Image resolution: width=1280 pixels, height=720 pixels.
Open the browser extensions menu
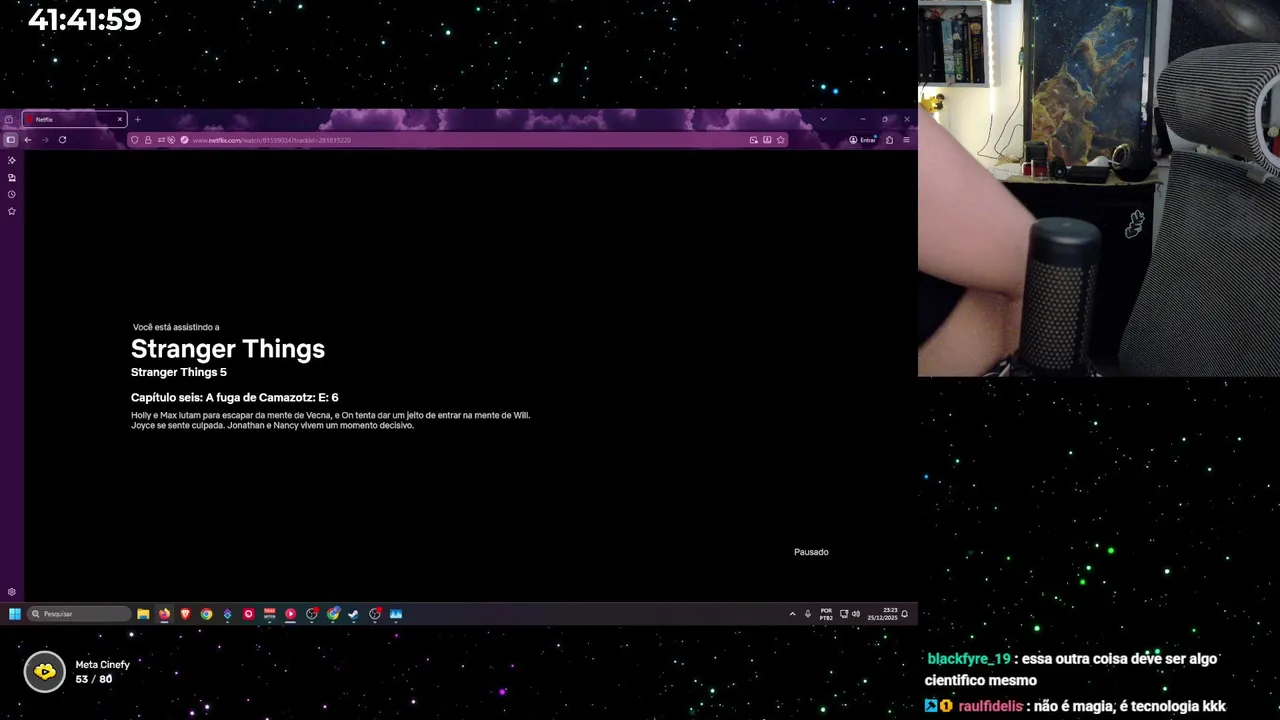(889, 140)
